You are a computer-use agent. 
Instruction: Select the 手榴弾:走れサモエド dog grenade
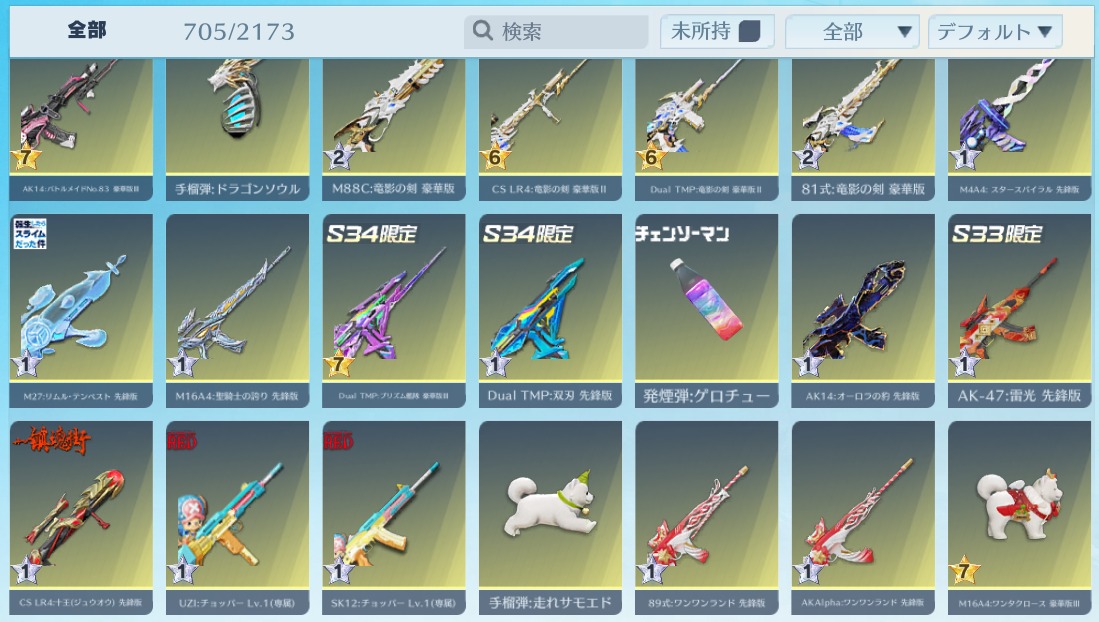(x=550, y=518)
